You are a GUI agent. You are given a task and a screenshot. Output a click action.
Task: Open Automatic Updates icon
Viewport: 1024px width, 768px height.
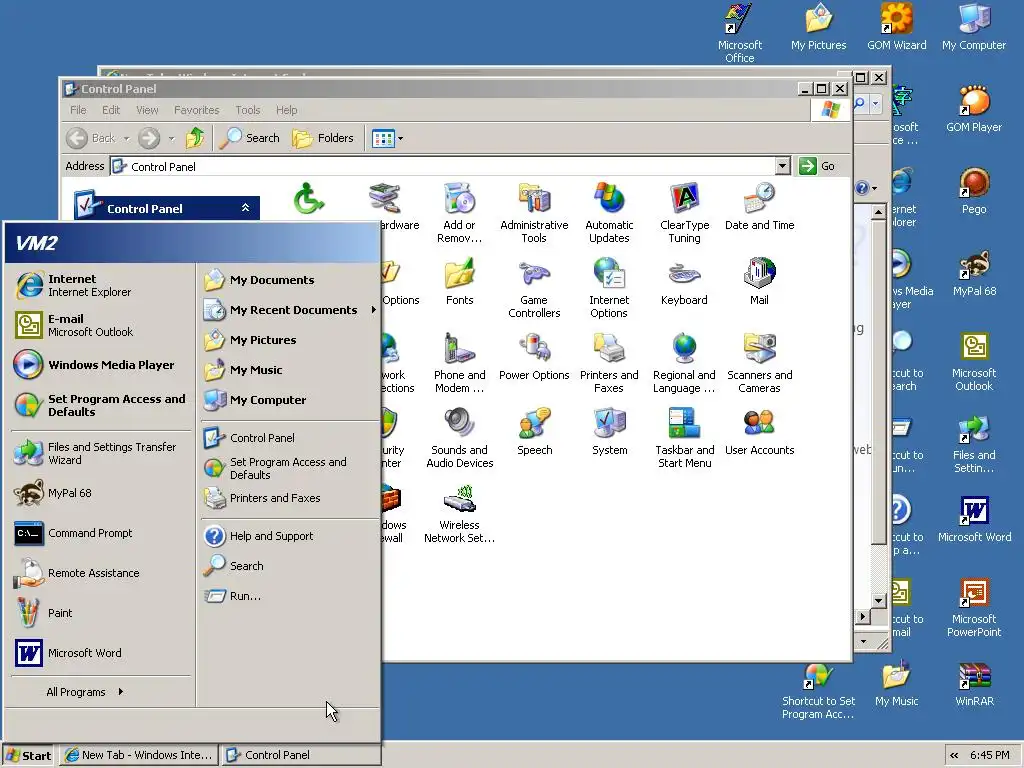coord(609,212)
